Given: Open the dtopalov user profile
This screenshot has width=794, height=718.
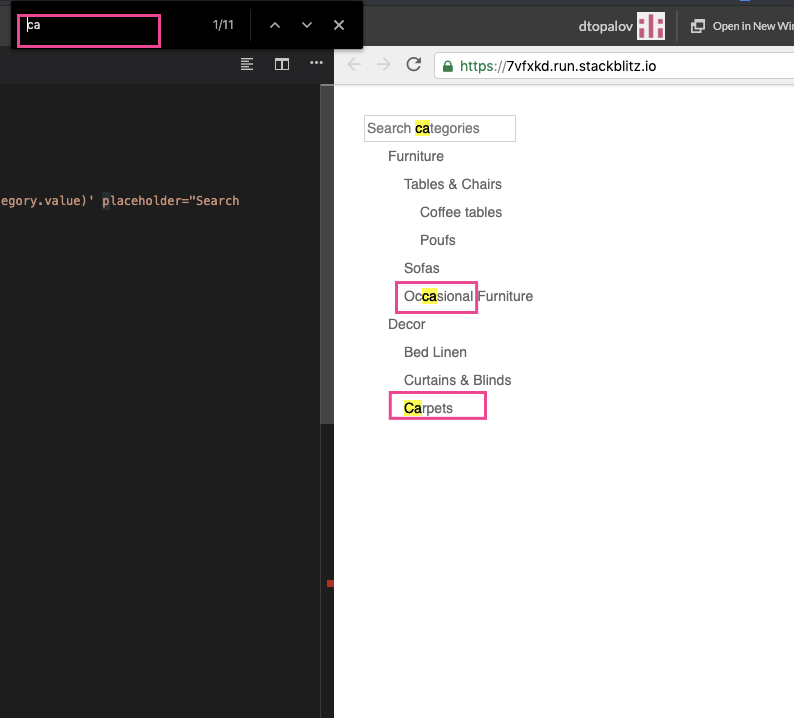Looking at the screenshot, I should click(605, 26).
